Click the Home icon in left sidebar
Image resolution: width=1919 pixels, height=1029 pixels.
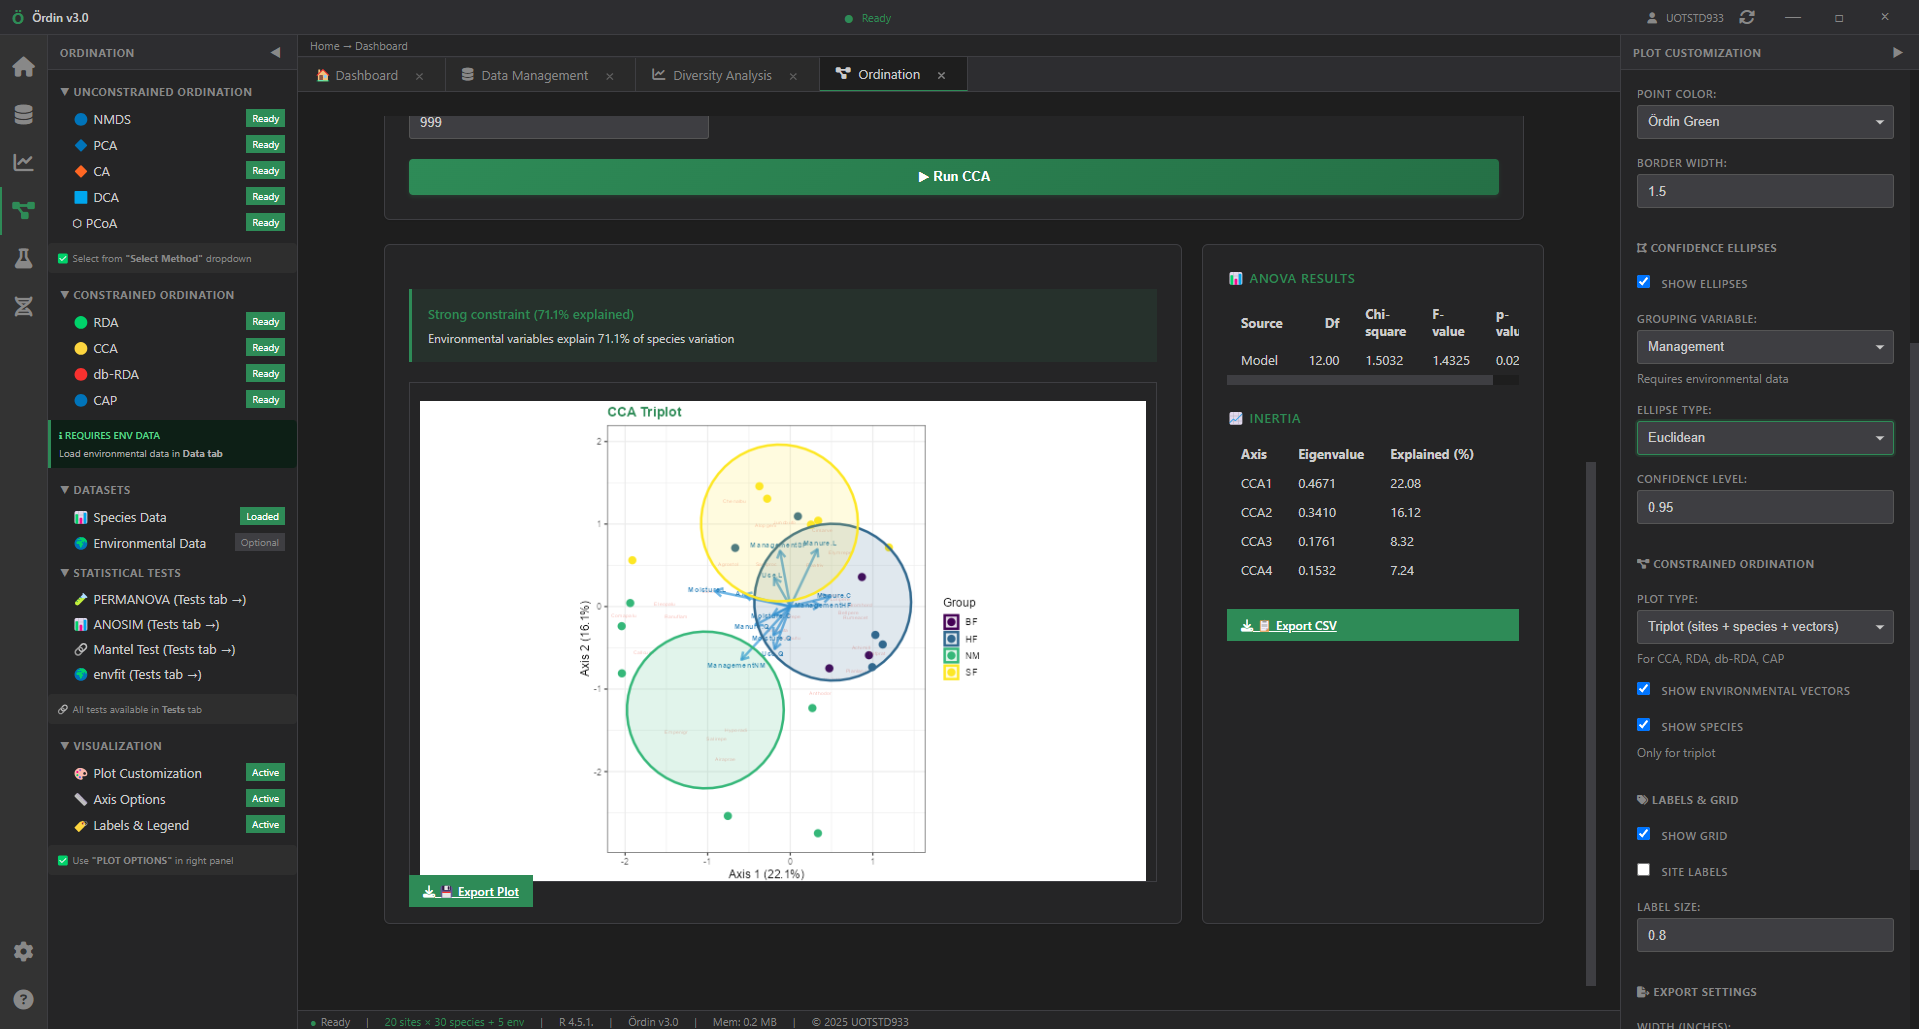tap(23, 67)
